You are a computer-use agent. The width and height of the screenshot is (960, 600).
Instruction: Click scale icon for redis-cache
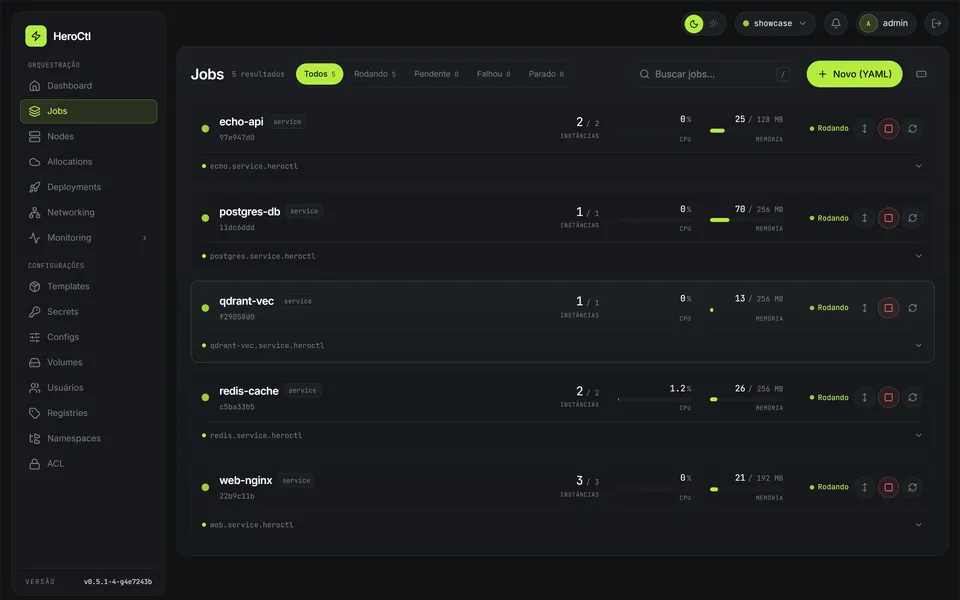pyautogui.click(x=864, y=397)
